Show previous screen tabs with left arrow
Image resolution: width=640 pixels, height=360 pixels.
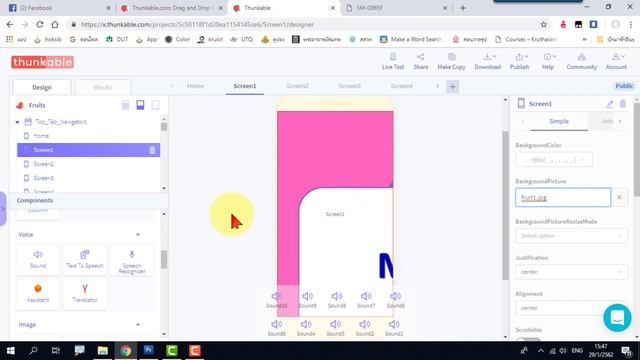coord(172,86)
